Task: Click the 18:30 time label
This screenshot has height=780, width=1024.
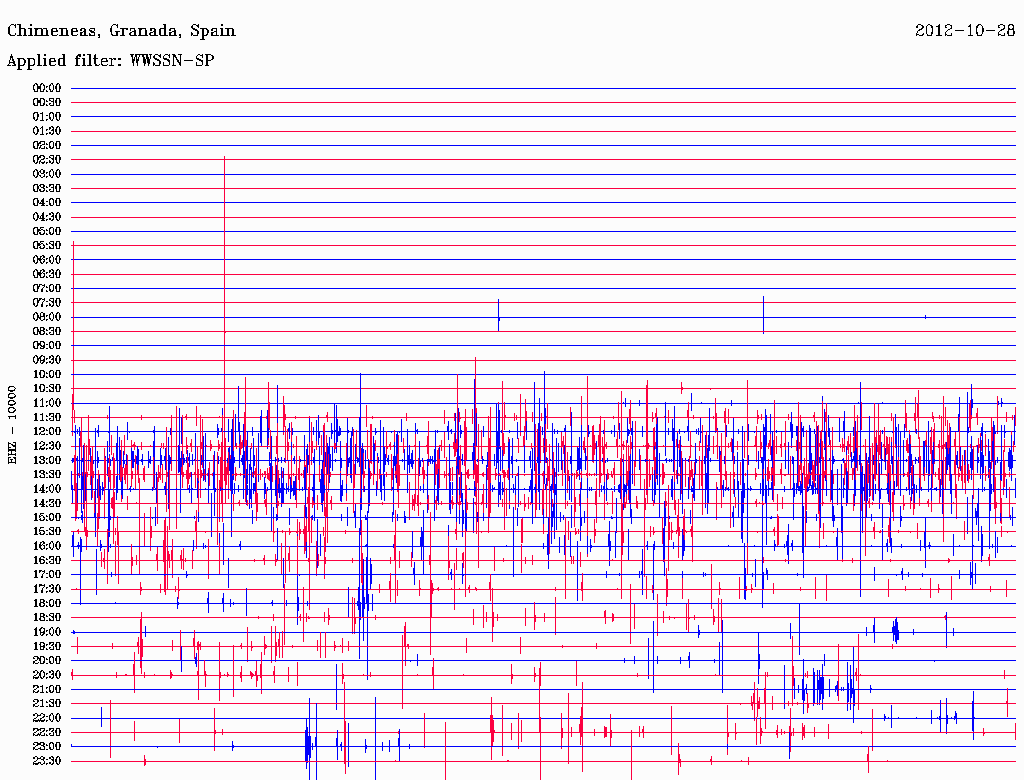Action: (47, 617)
